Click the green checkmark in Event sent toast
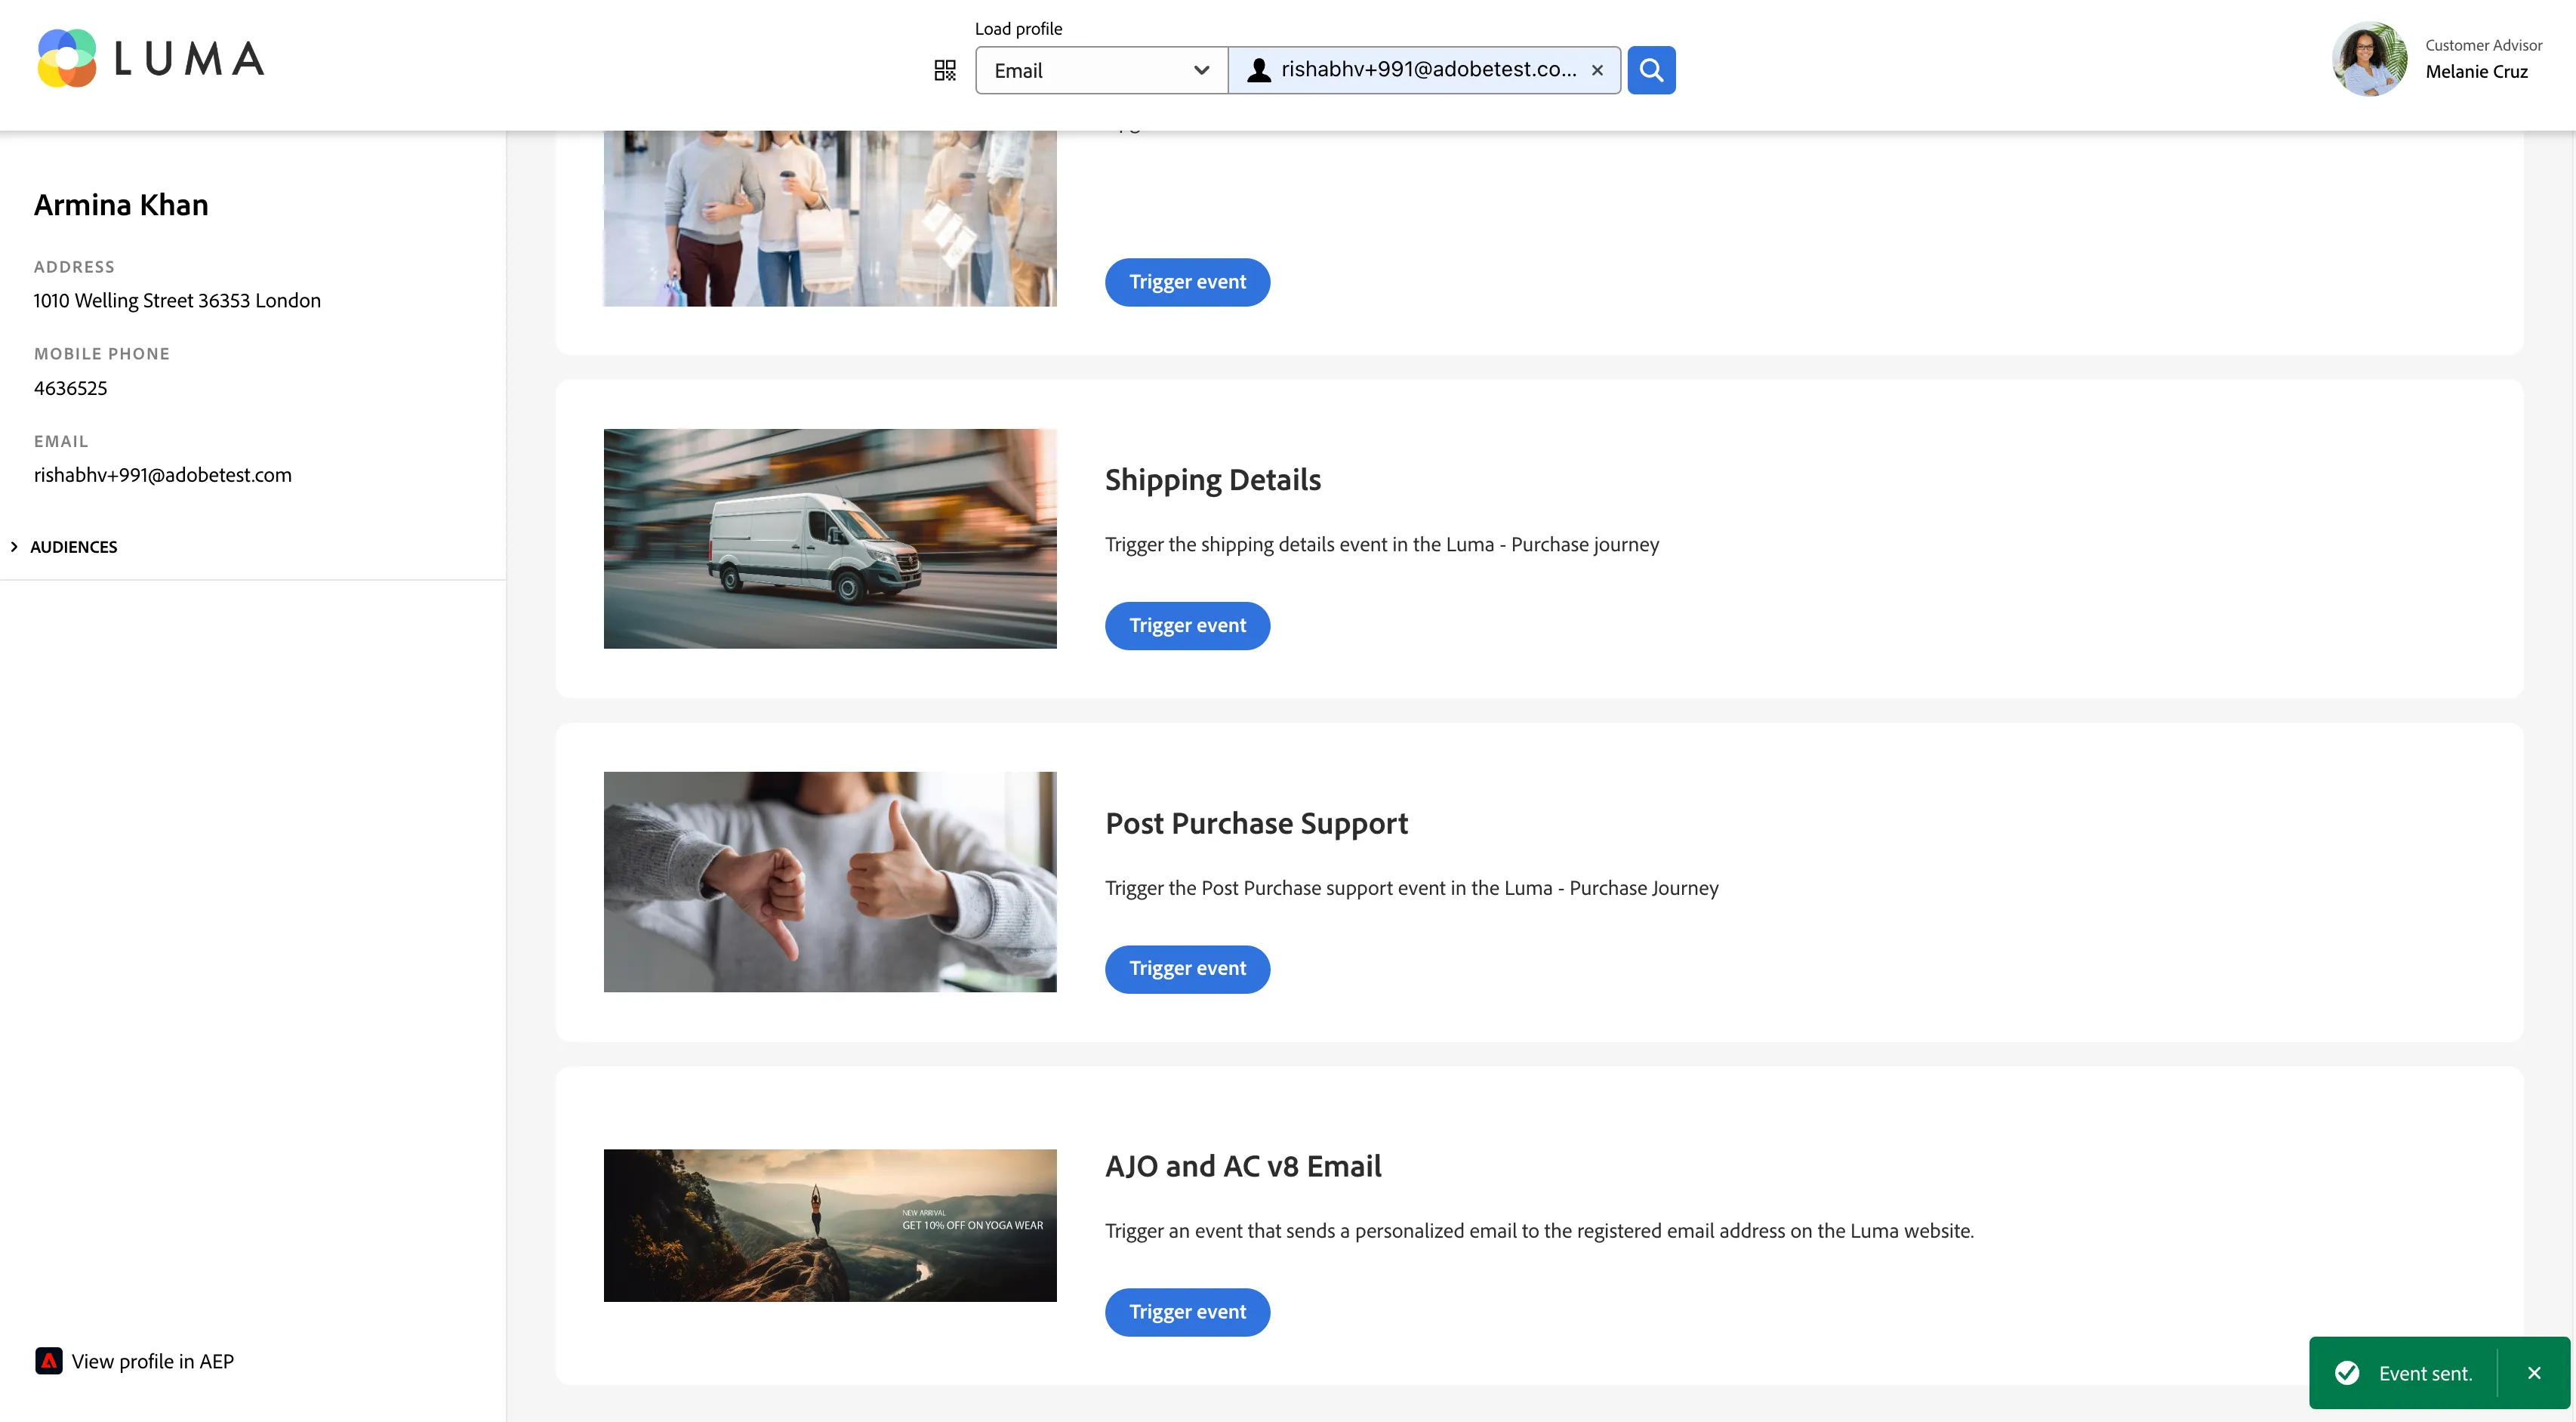Screen dimensions: 2576x1422 tap(2347, 1373)
